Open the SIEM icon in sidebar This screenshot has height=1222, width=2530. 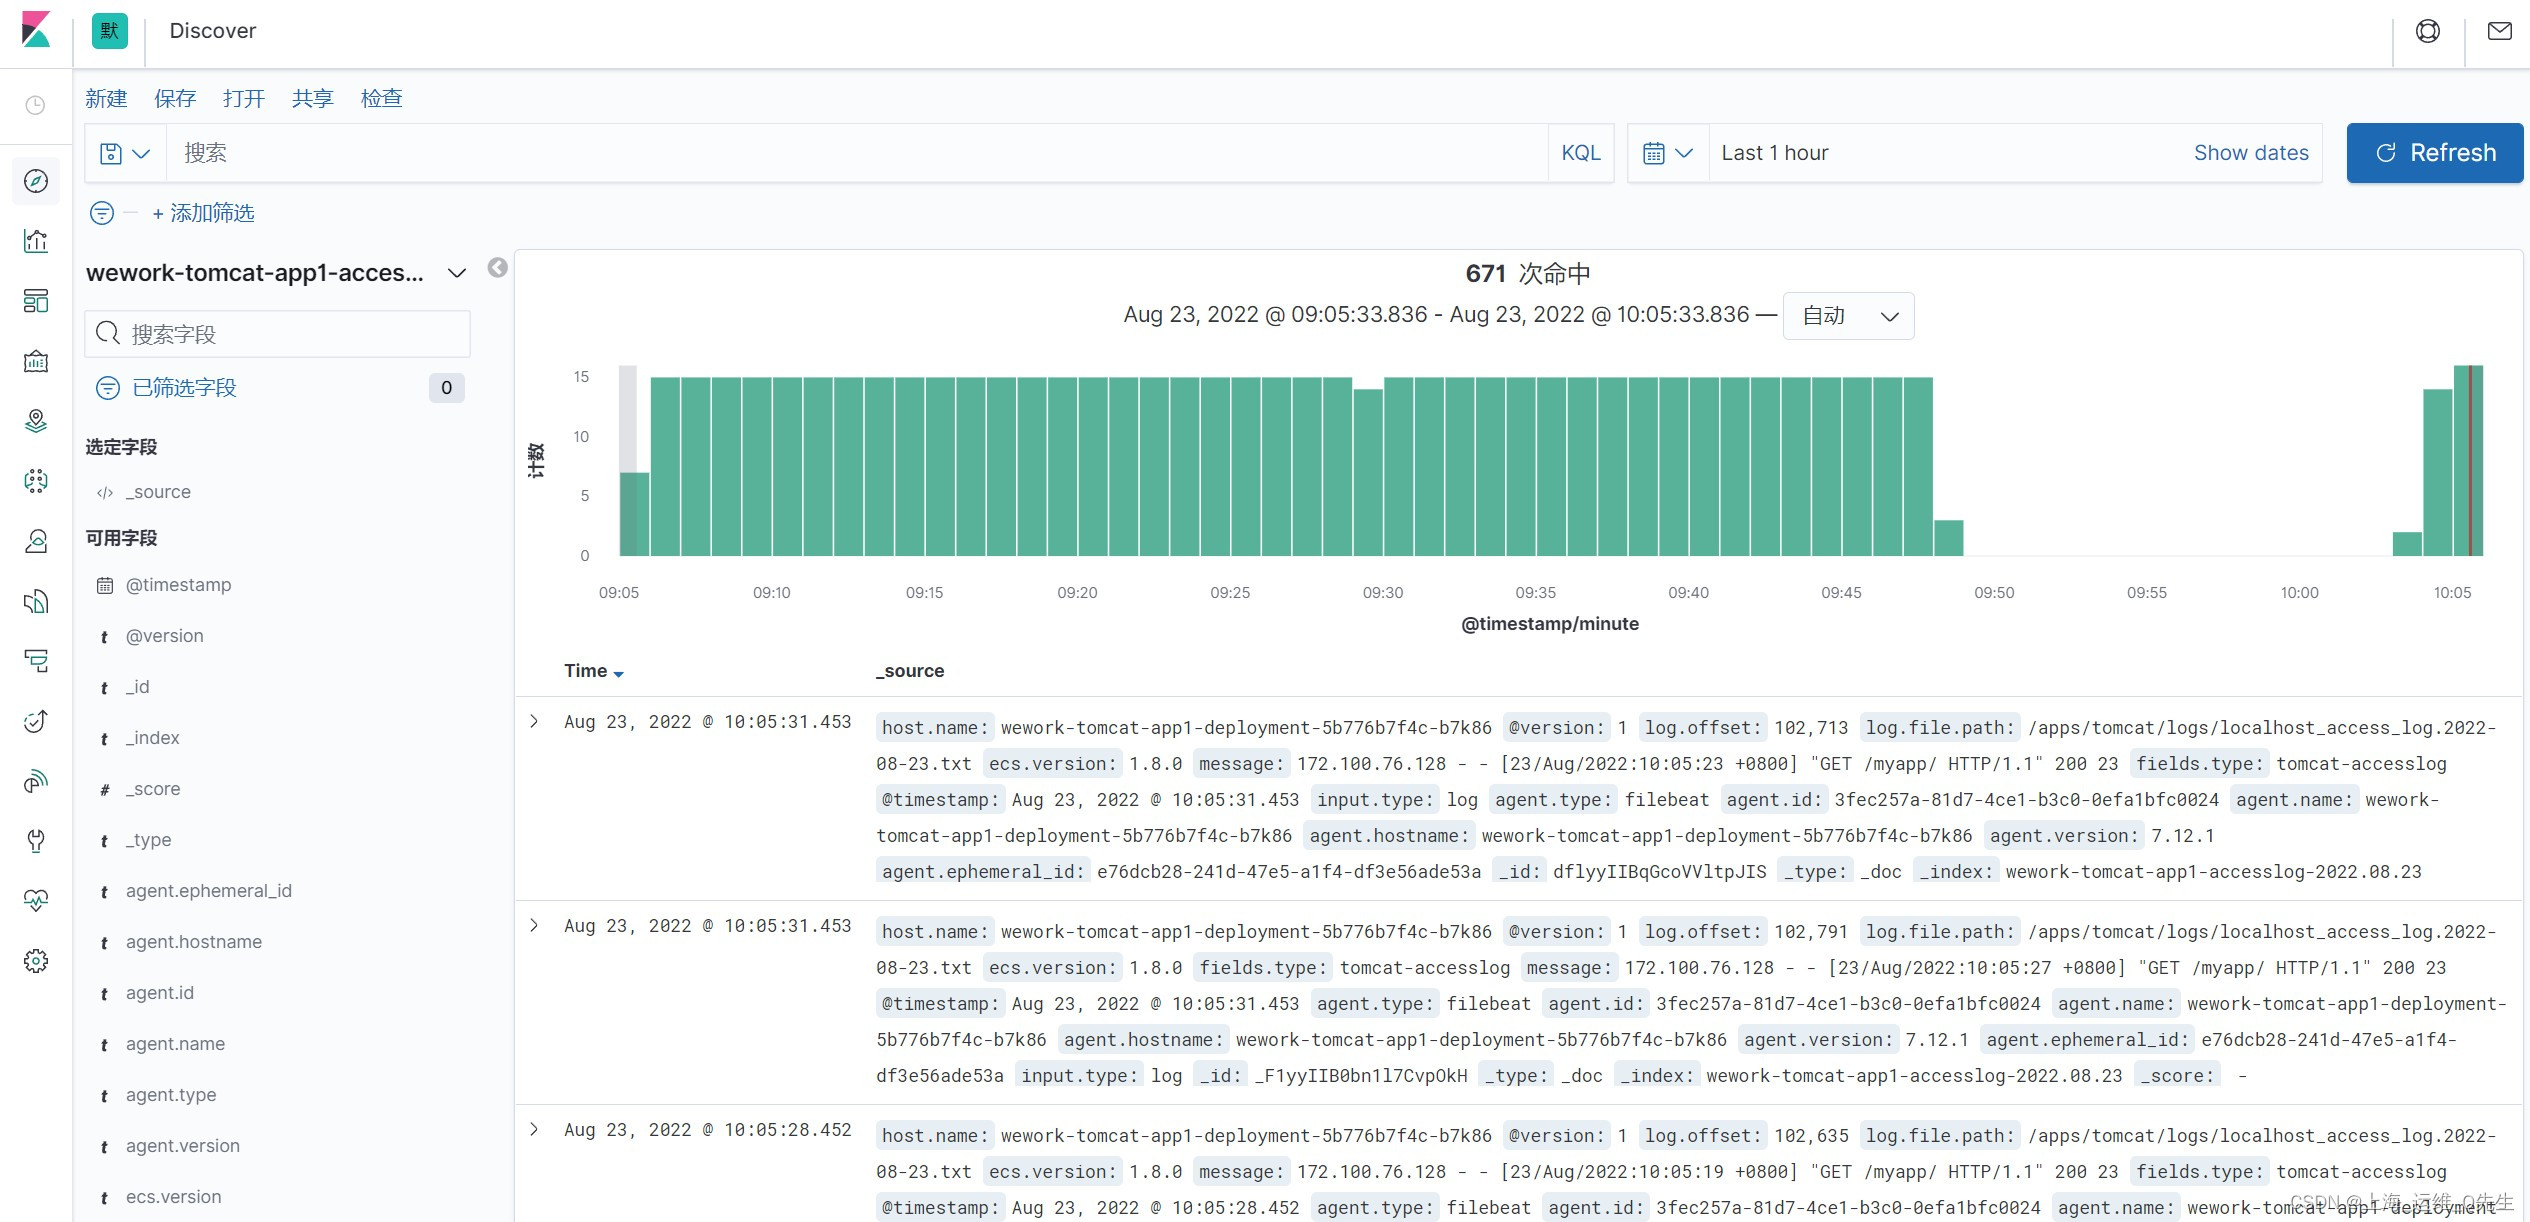pyautogui.click(x=36, y=781)
